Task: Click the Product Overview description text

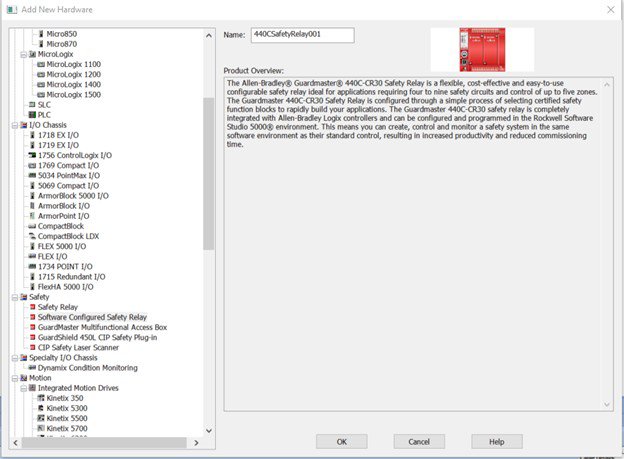Action: [x=412, y=113]
